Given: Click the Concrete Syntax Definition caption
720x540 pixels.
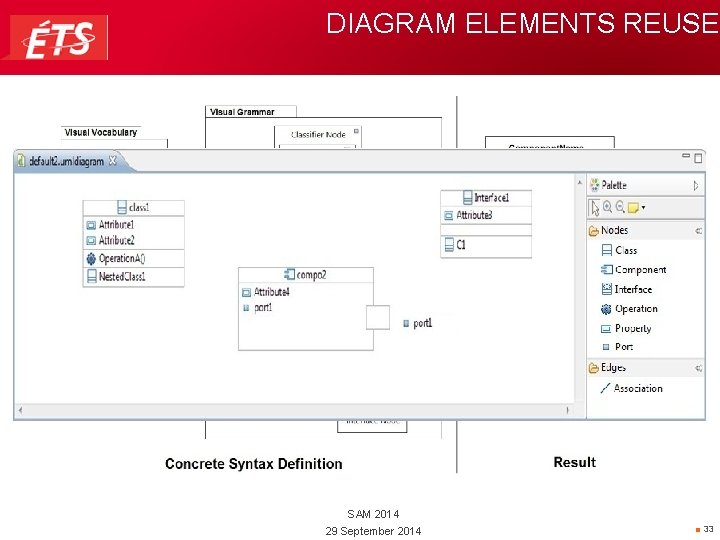Looking at the screenshot, I should click(x=253, y=464).
